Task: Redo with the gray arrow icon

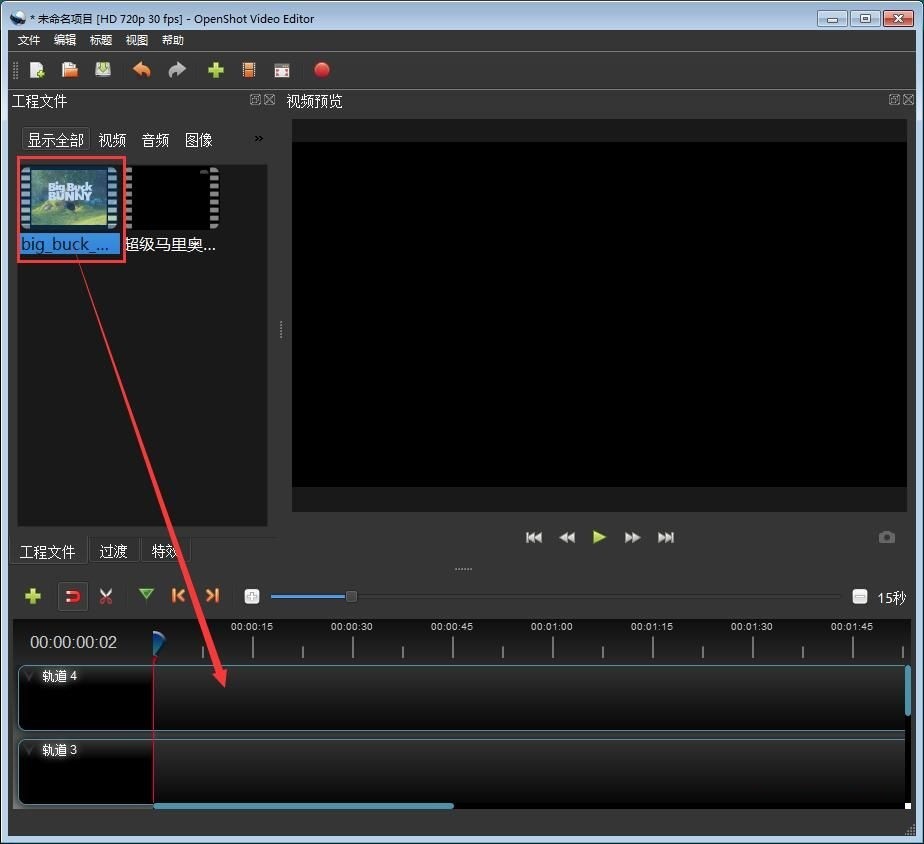Action: pyautogui.click(x=177, y=70)
